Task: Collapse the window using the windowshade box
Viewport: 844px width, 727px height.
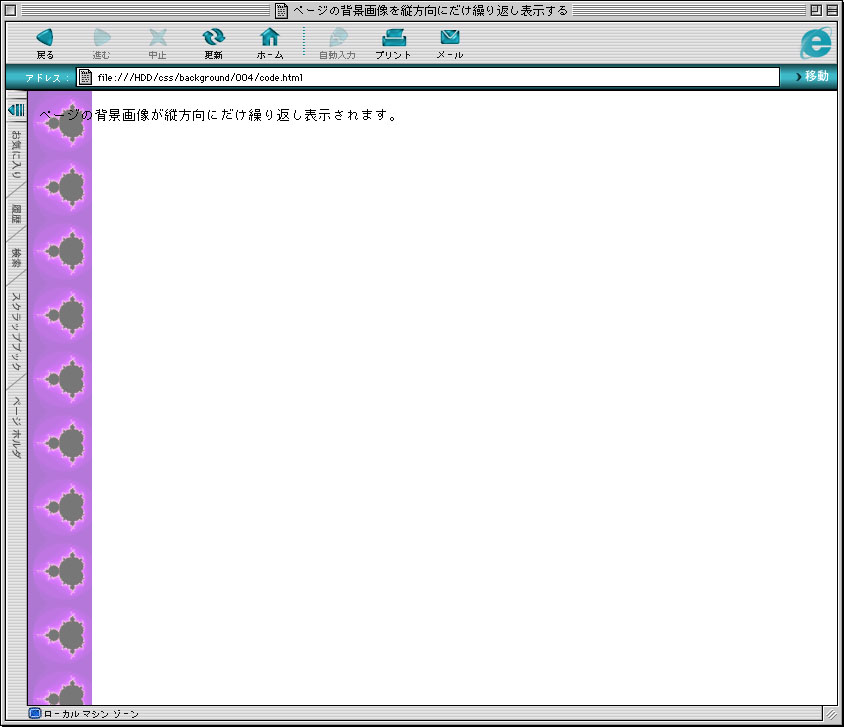Action: [832, 10]
